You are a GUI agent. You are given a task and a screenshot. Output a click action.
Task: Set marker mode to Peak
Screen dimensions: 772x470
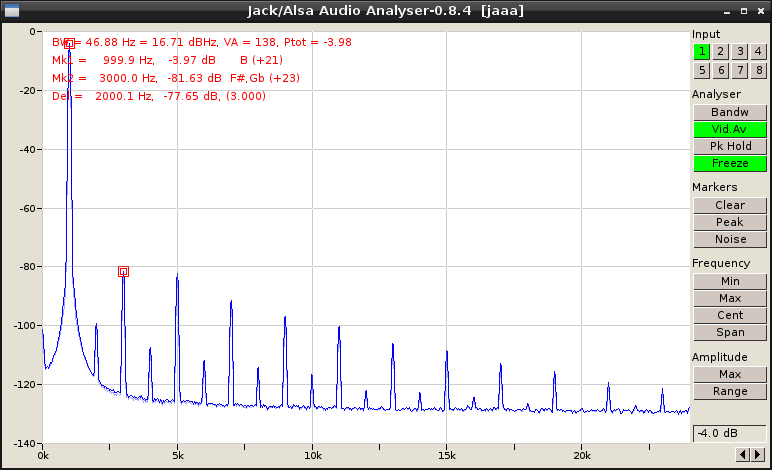tap(730, 222)
